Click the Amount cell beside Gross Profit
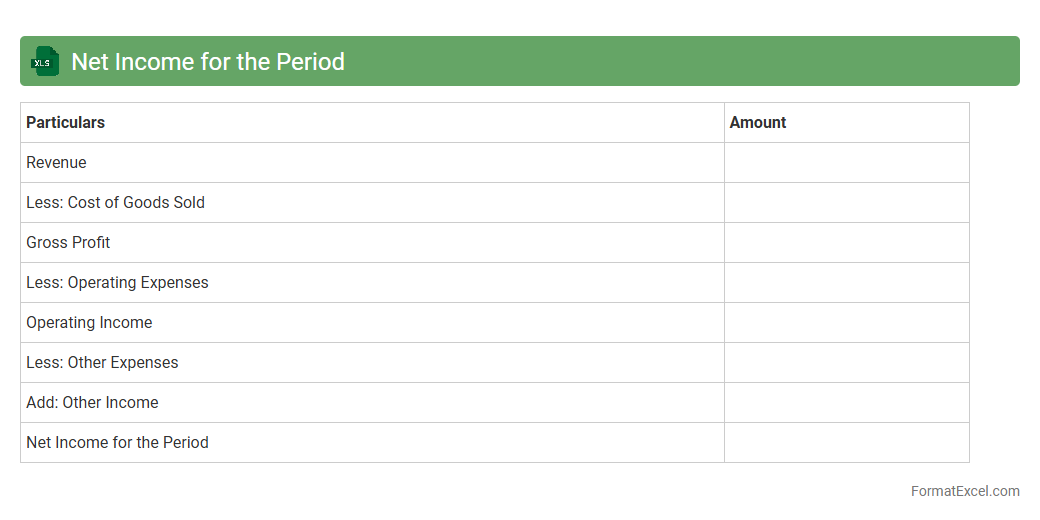Screen dimensions: 1040x520 click(846, 242)
